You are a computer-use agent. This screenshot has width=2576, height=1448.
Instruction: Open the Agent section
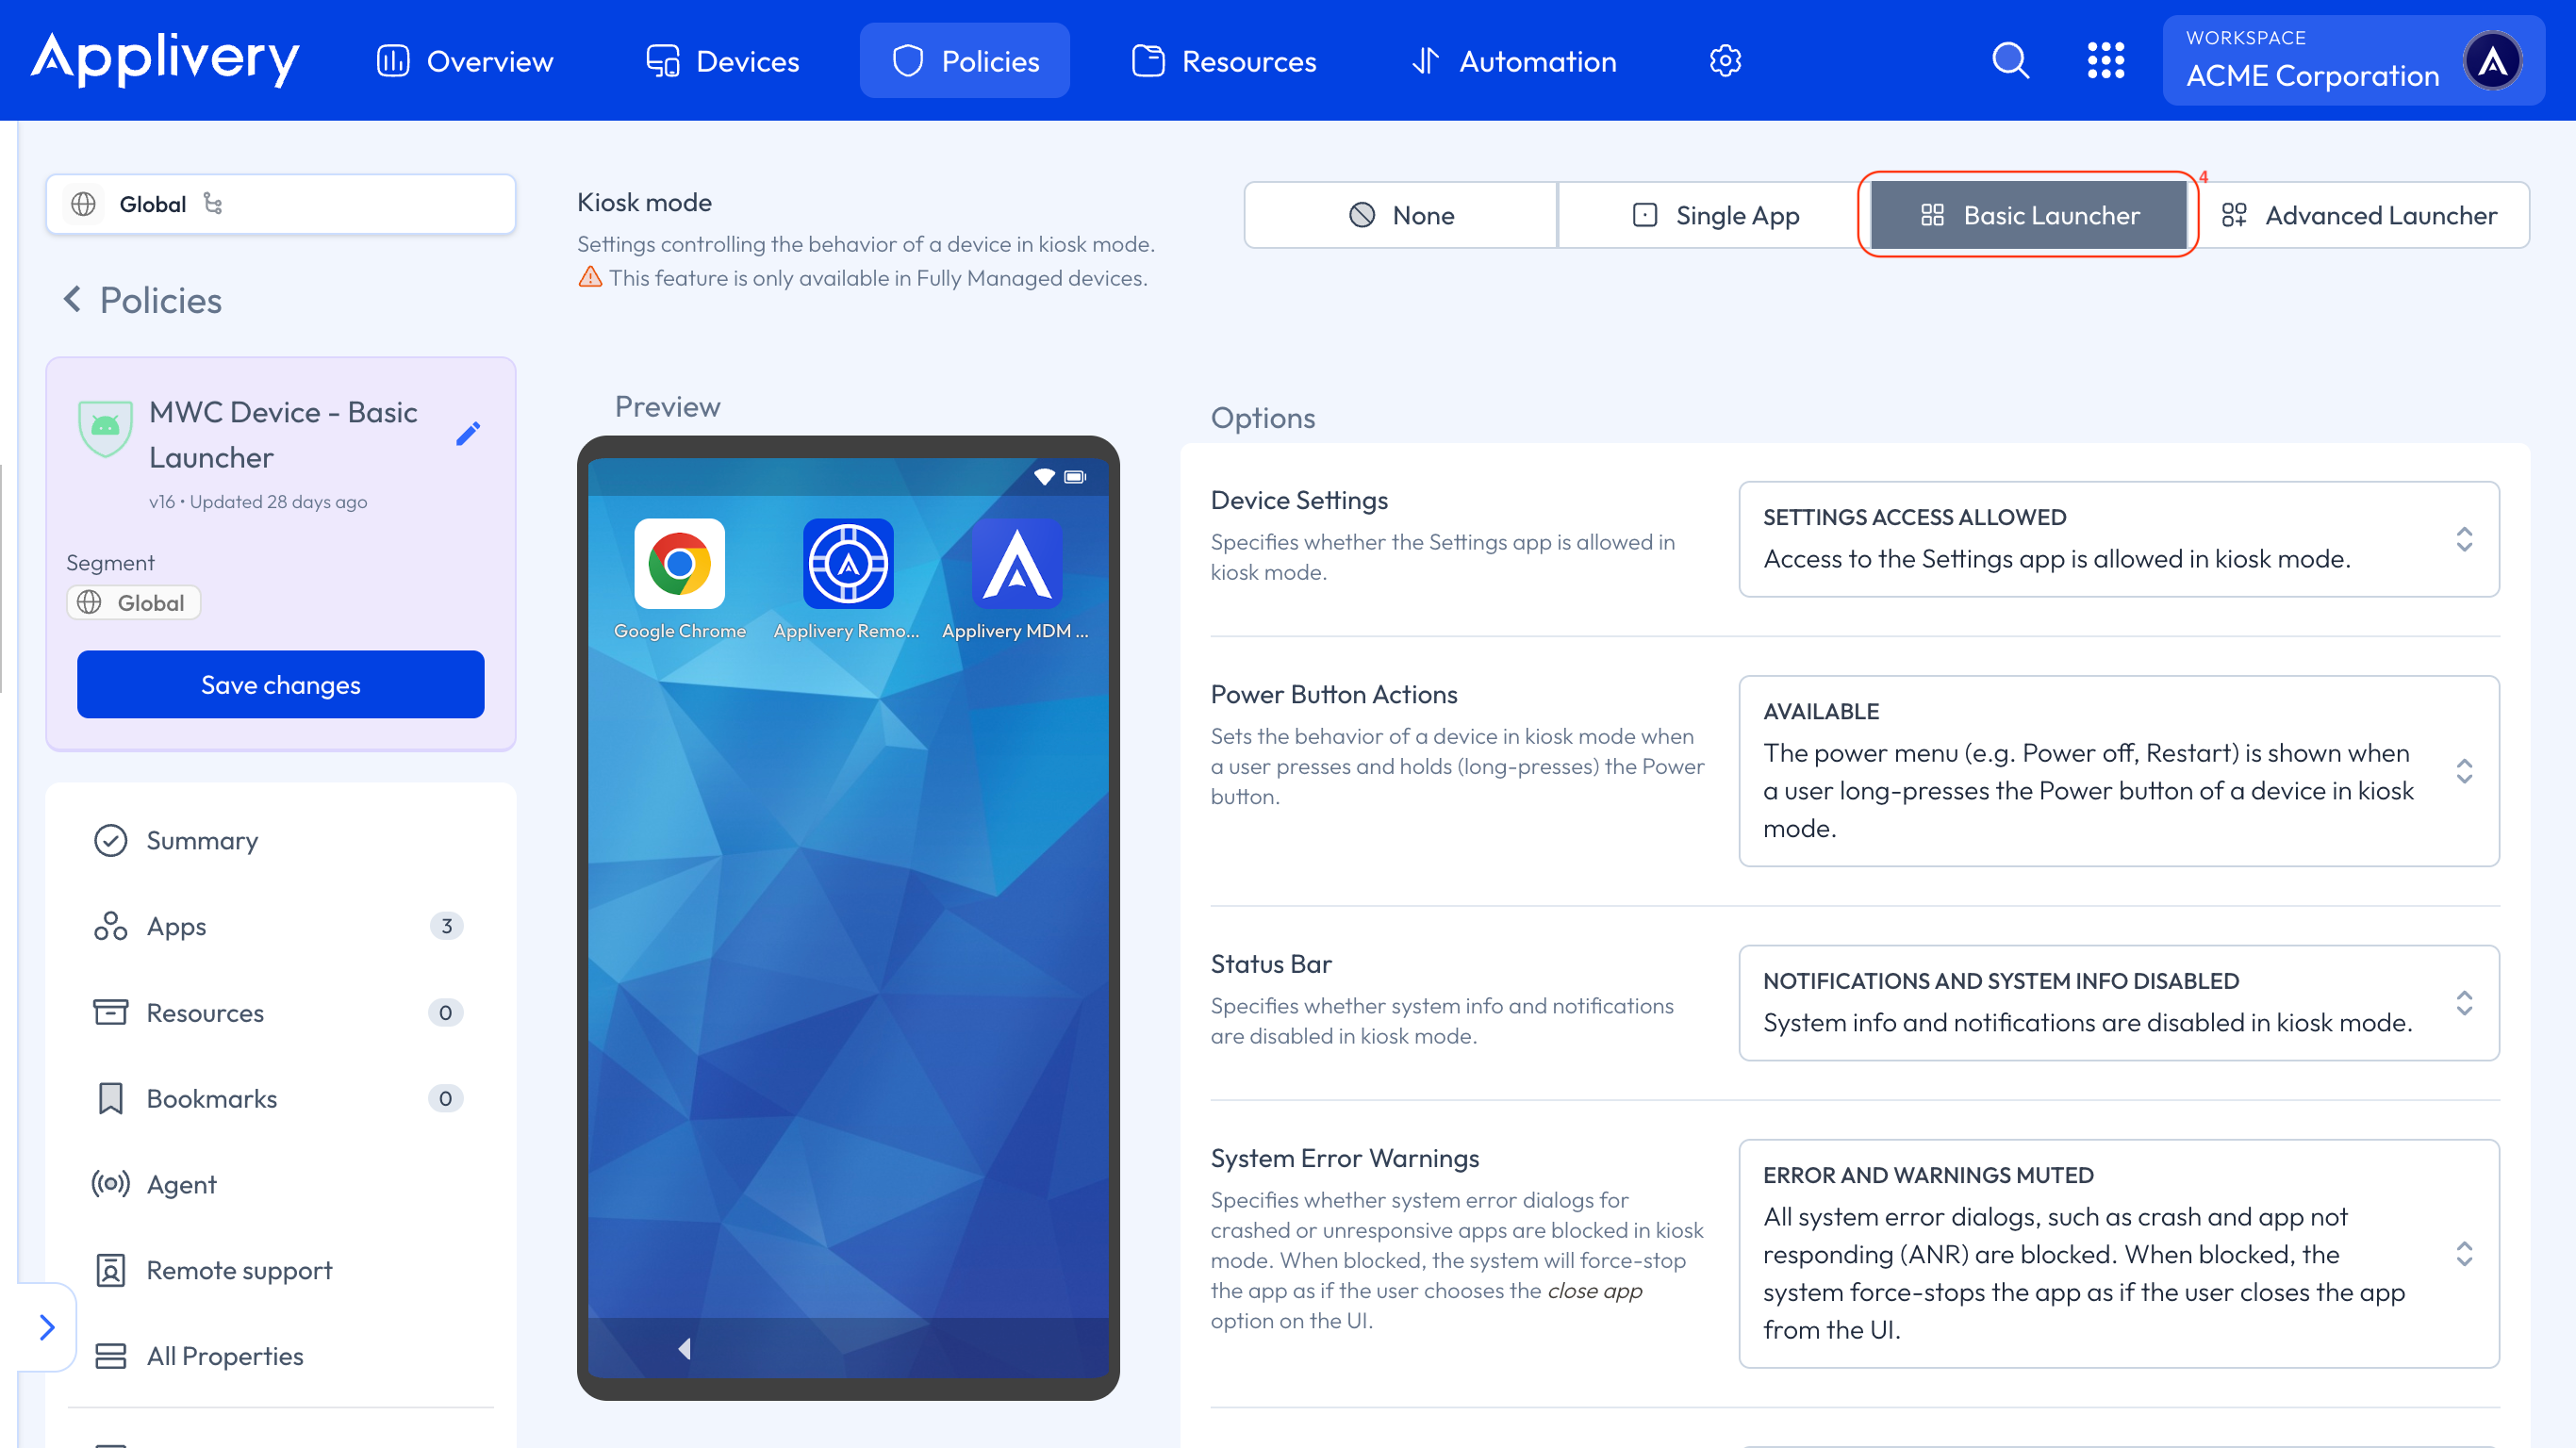(280, 1184)
